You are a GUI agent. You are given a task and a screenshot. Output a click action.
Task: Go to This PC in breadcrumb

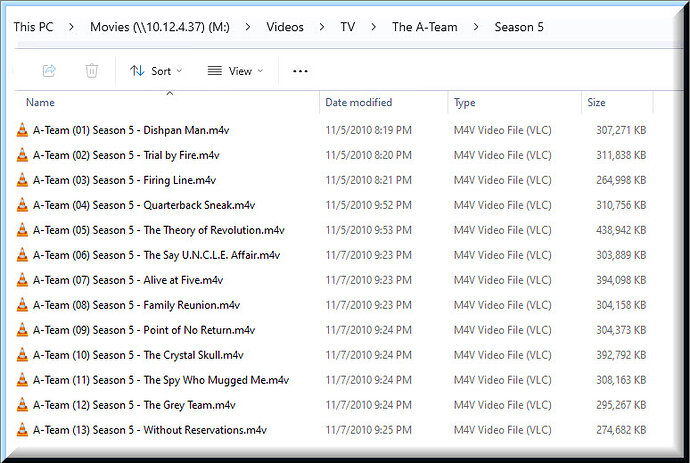tap(33, 27)
